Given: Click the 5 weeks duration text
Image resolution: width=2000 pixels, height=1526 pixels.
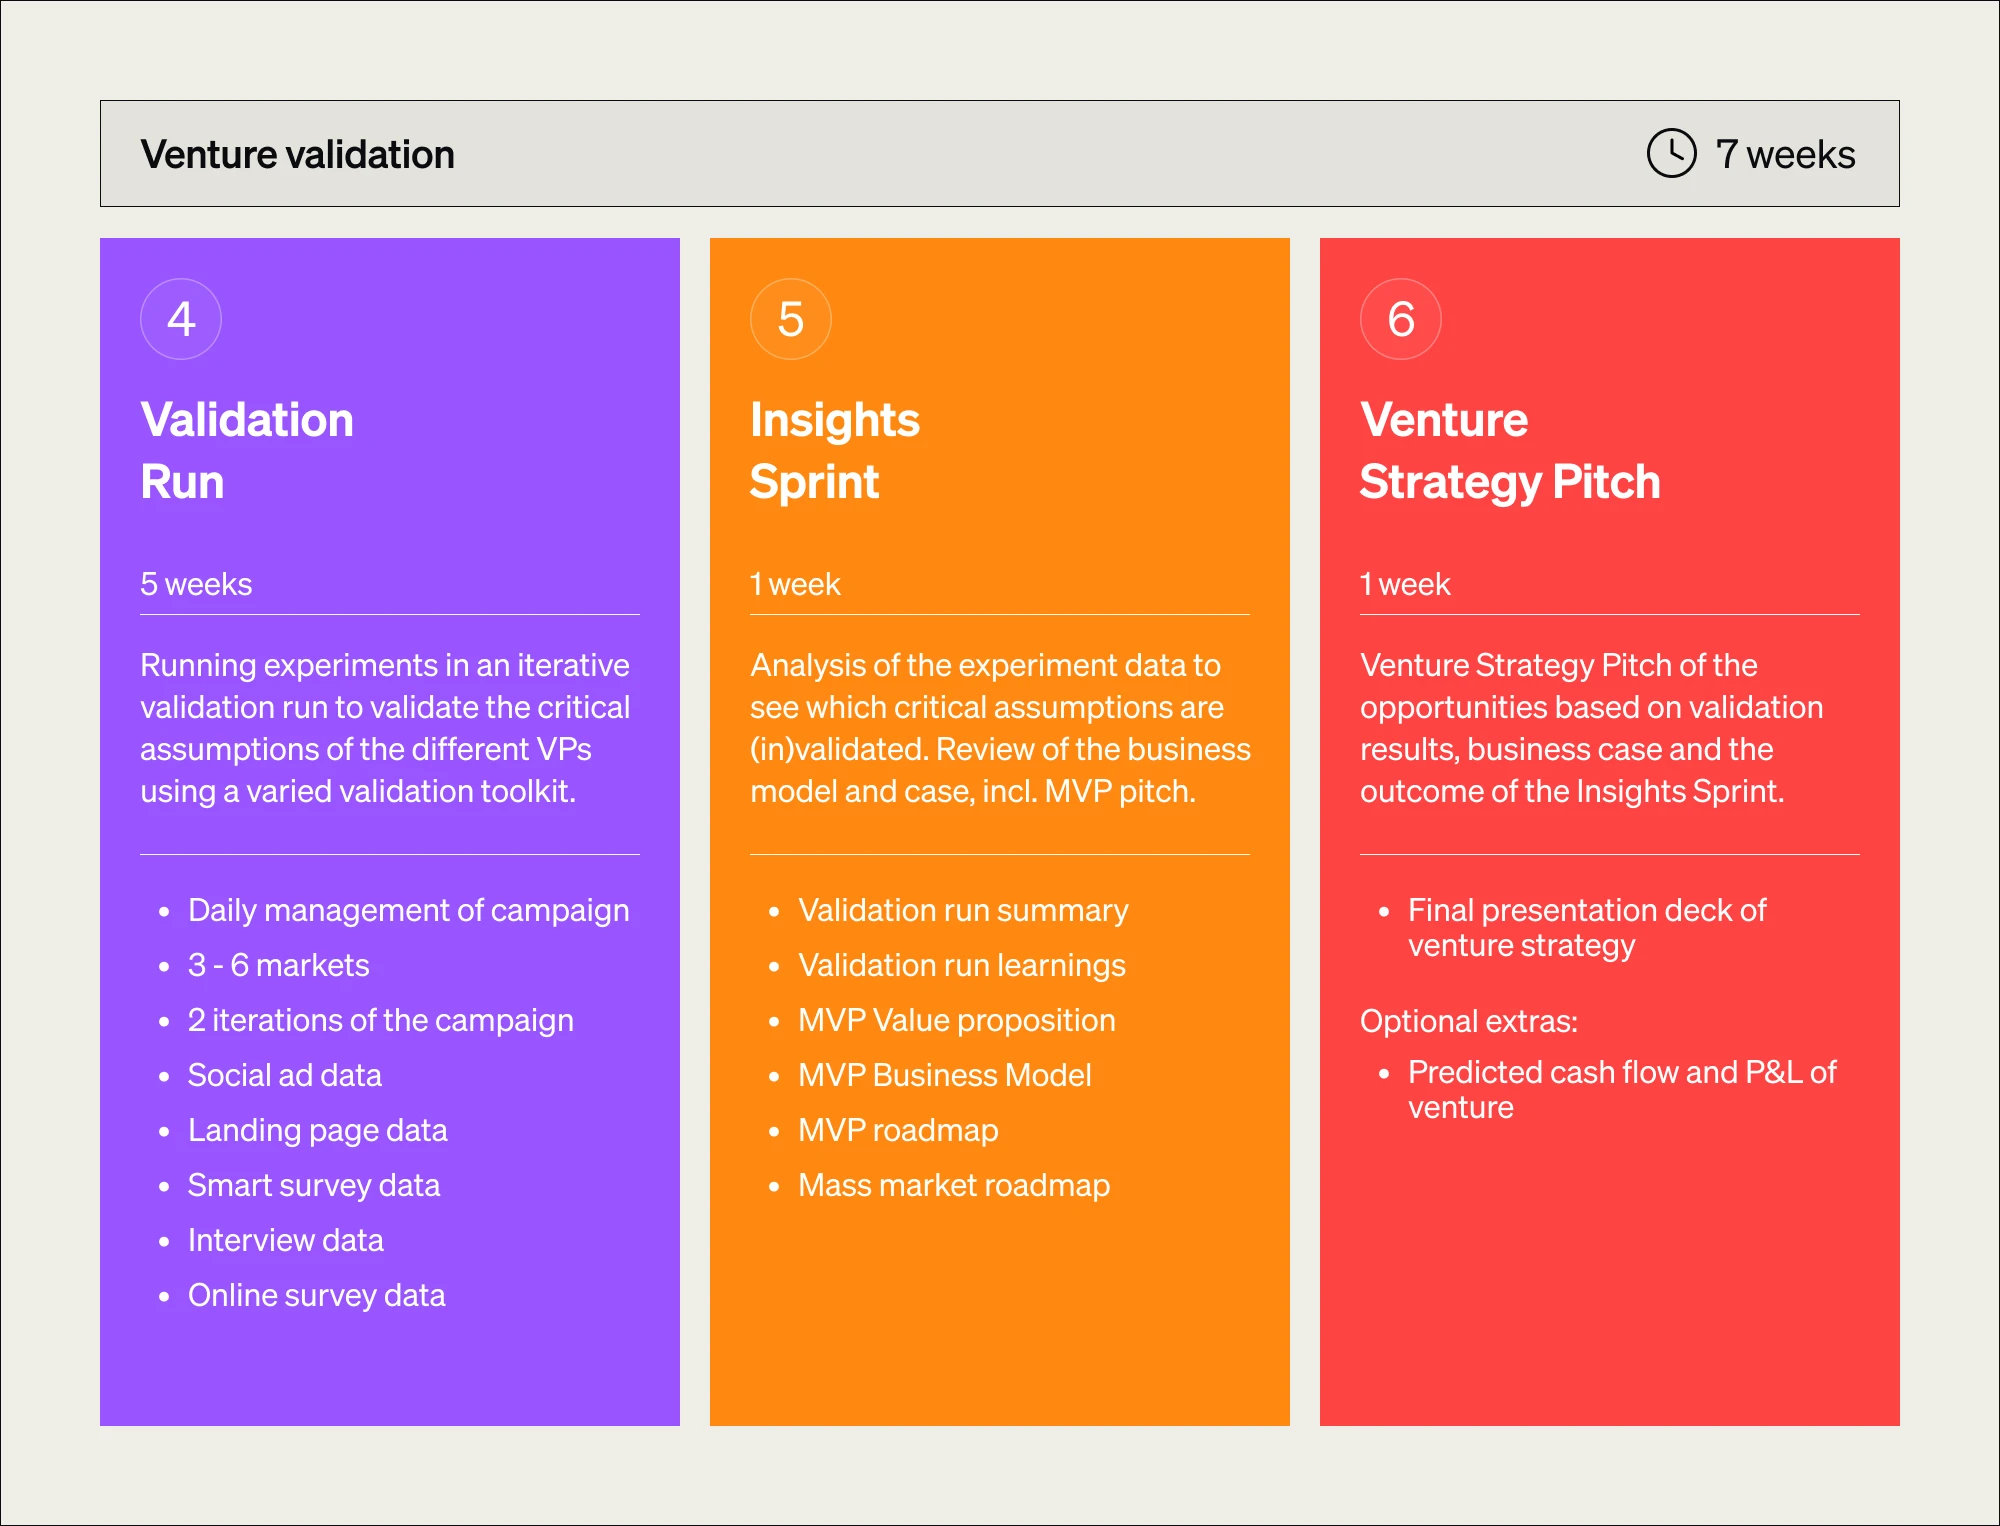Looking at the screenshot, I should 196,584.
